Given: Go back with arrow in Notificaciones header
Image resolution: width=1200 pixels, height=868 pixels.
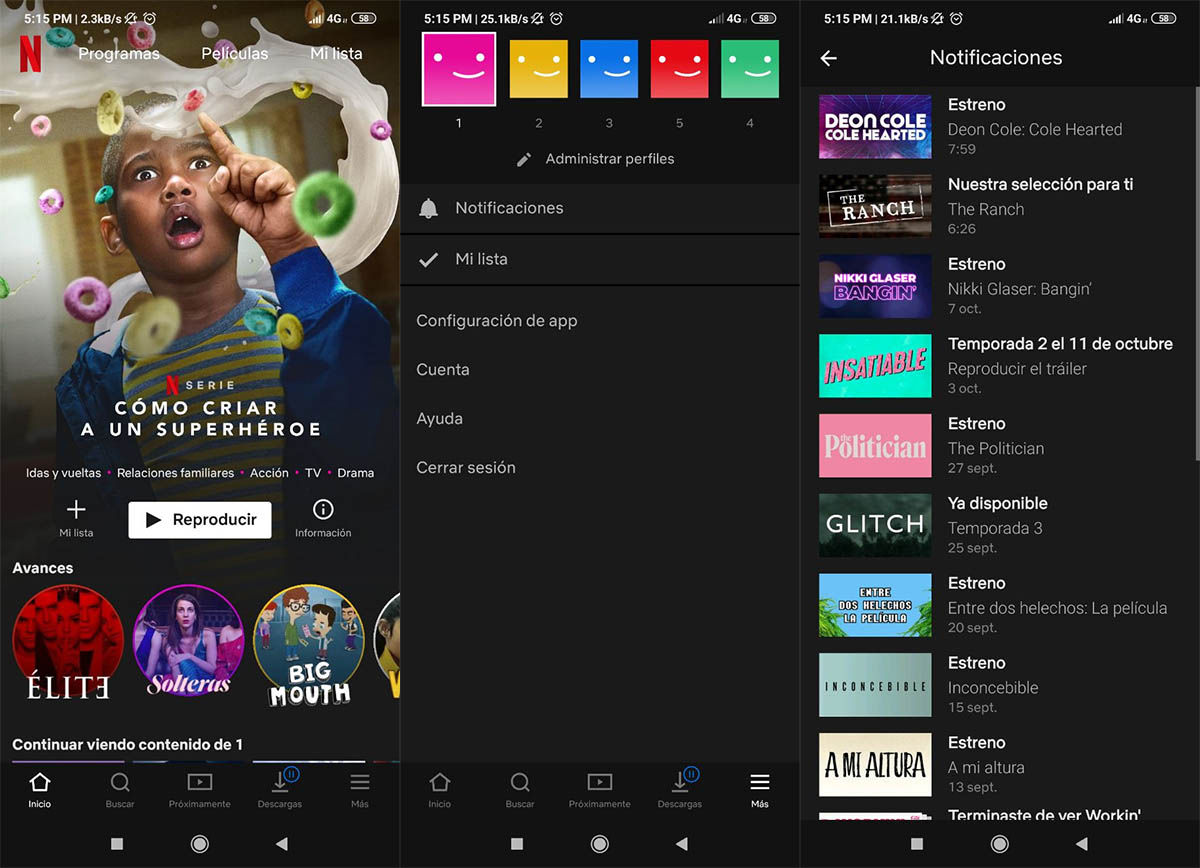Looking at the screenshot, I should pos(828,58).
